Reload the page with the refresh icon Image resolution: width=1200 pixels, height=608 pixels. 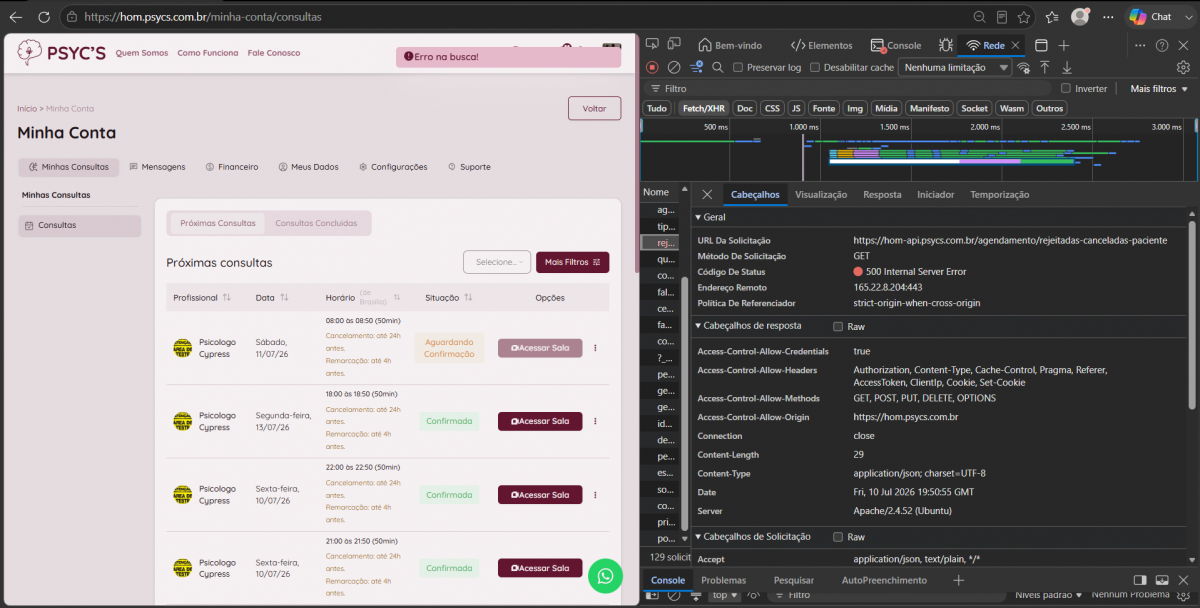(x=46, y=17)
